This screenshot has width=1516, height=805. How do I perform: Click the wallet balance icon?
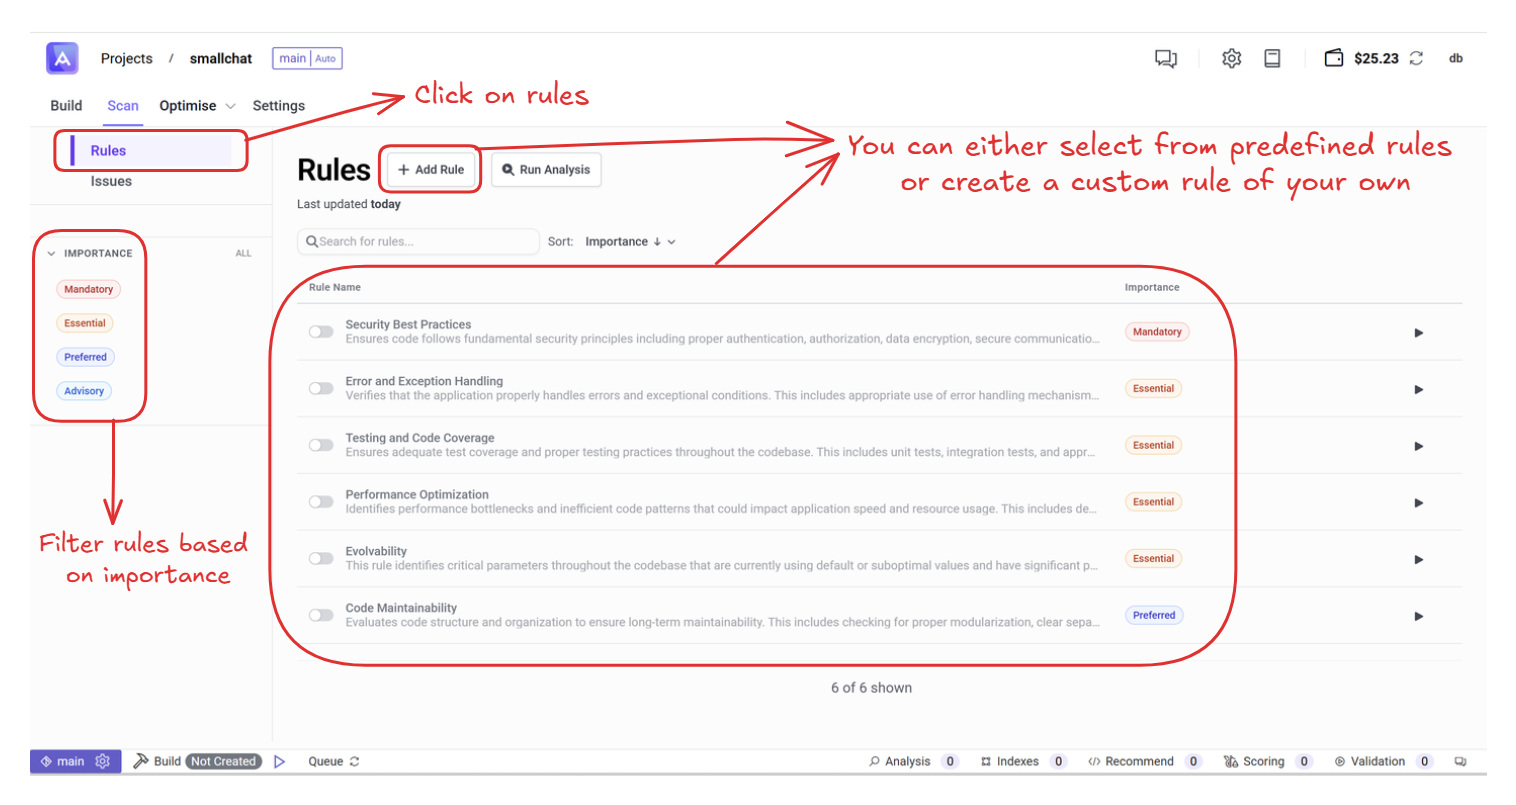(x=1334, y=58)
